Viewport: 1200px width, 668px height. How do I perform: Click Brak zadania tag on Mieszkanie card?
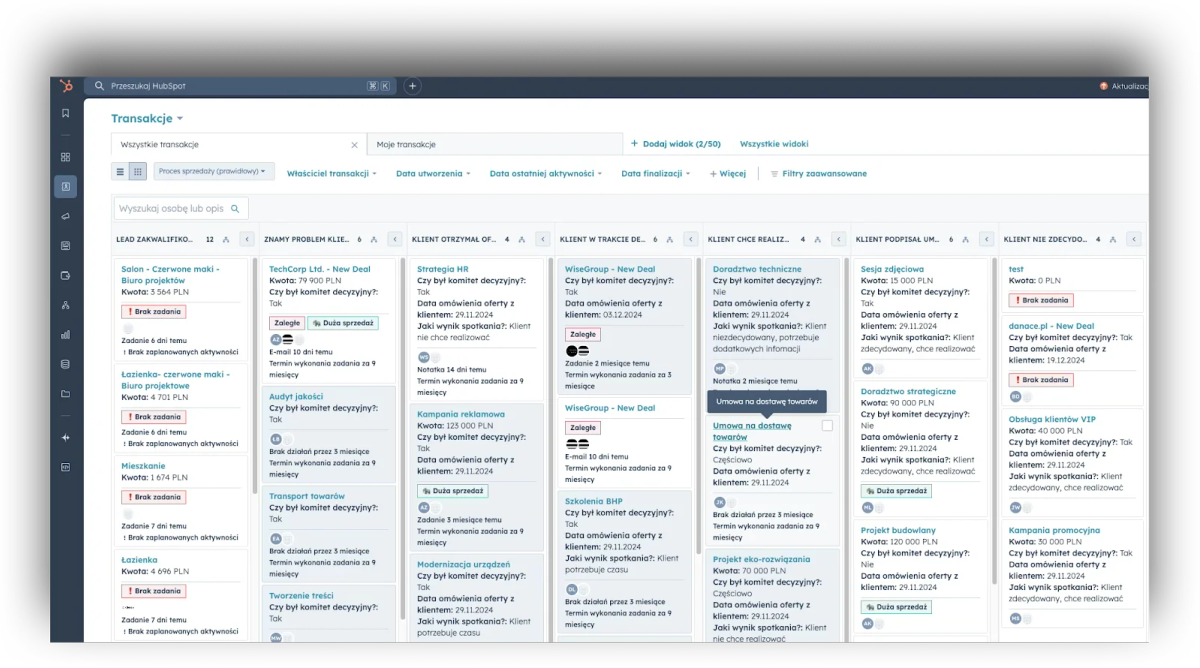click(x=154, y=497)
